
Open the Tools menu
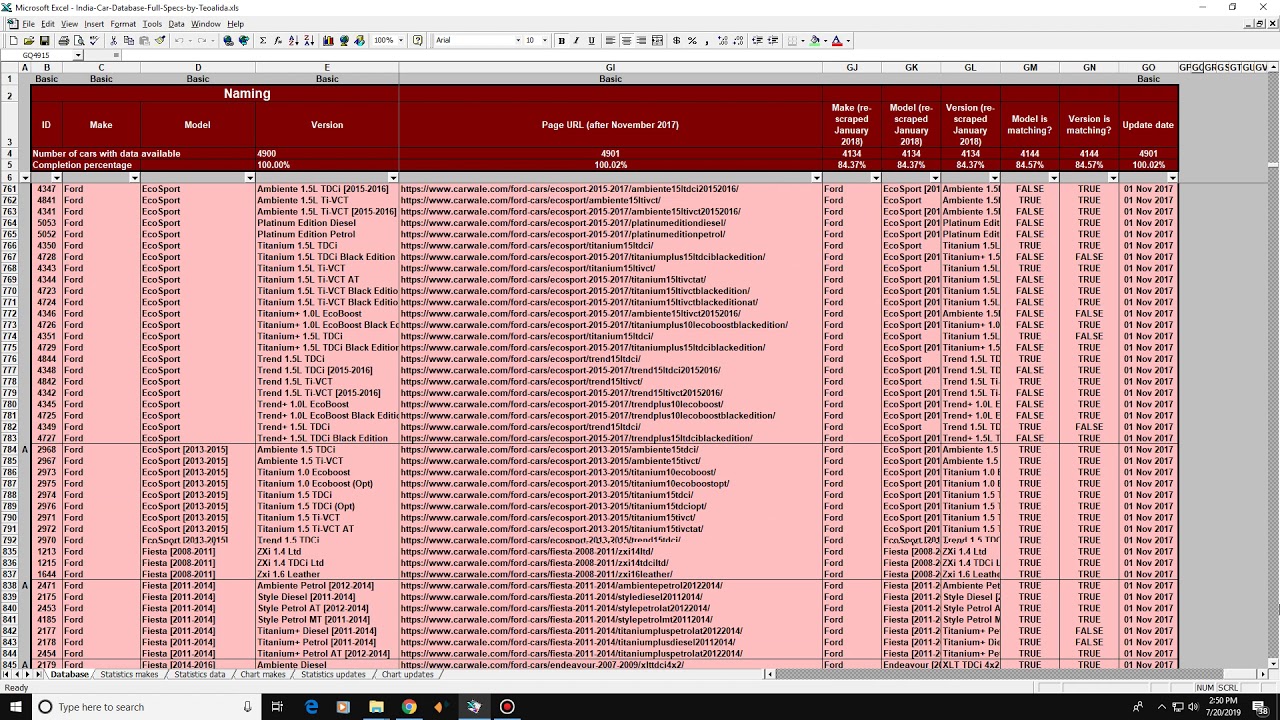click(x=152, y=24)
